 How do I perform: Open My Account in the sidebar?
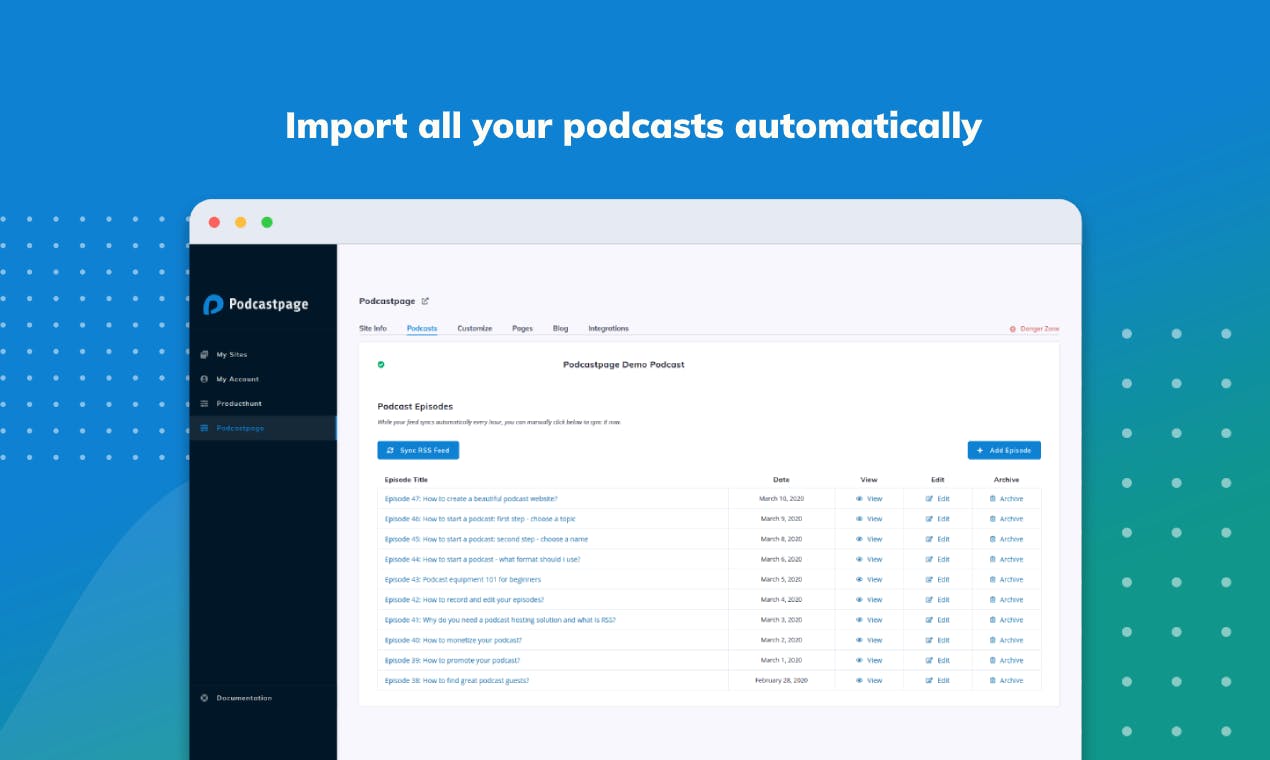(x=237, y=379)
